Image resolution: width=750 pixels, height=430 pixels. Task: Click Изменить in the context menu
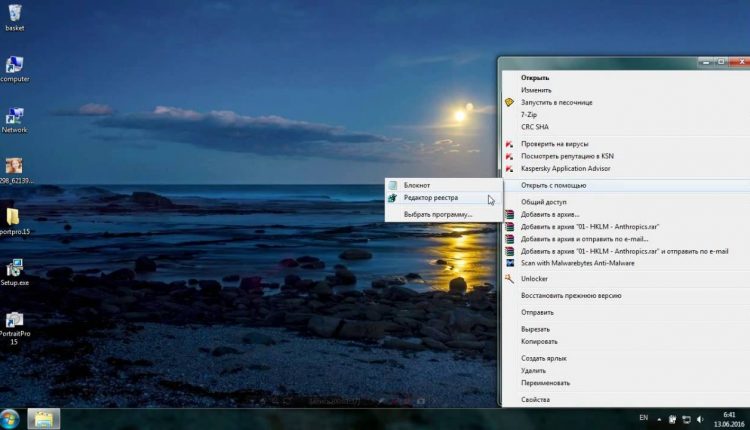click(536, 90)
